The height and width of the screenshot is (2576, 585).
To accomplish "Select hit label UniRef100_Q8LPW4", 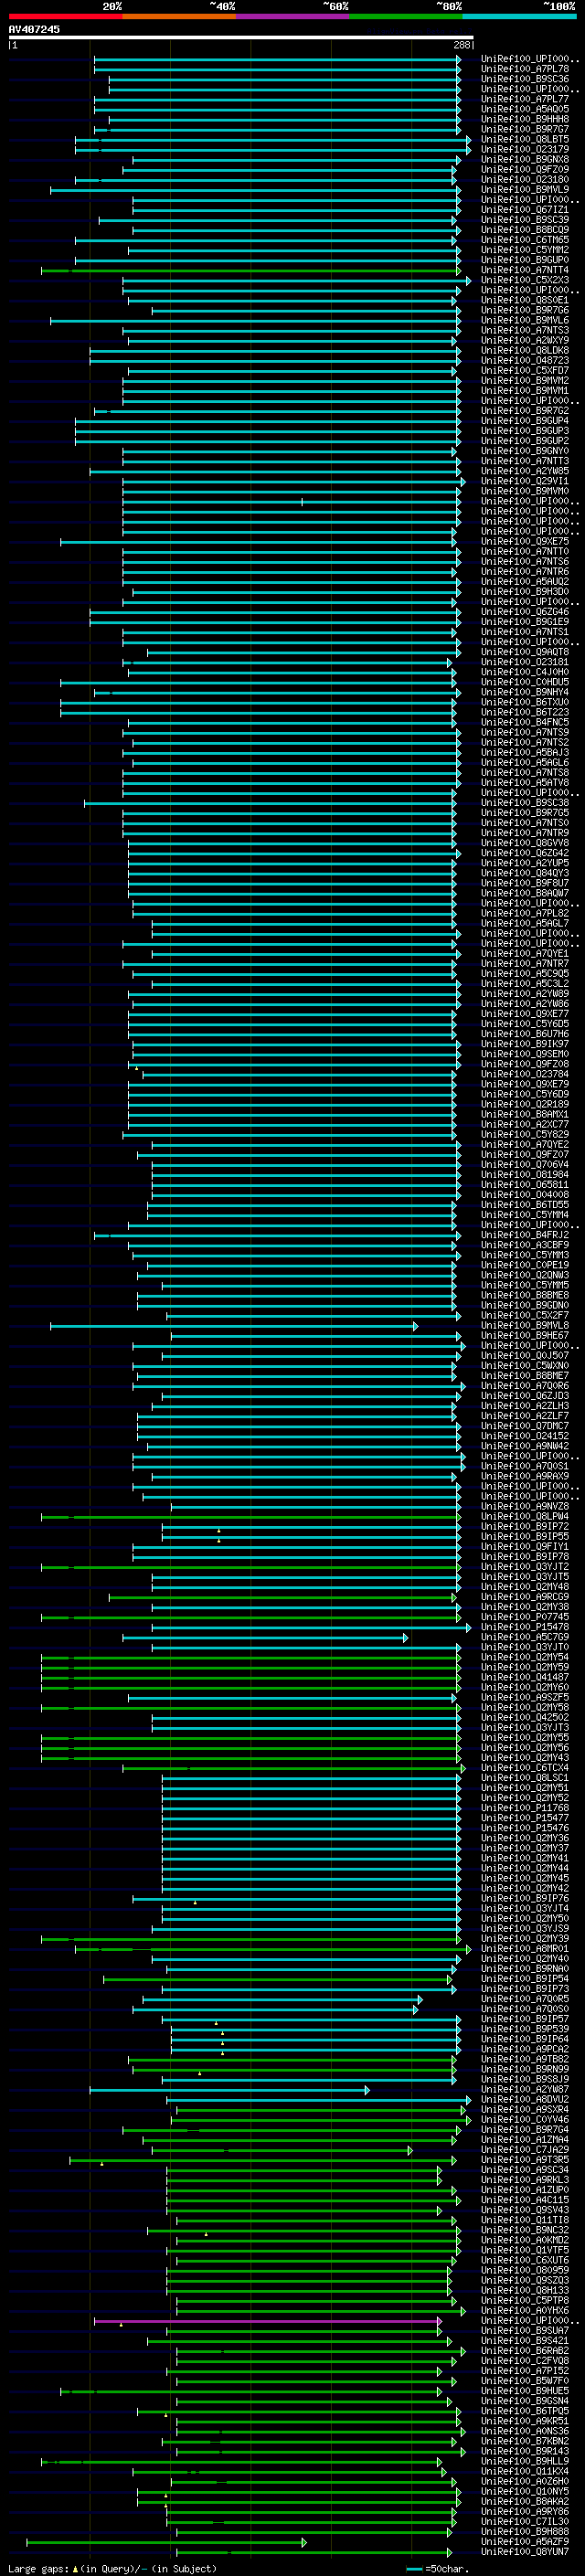I will click(x=525, y=1517).
